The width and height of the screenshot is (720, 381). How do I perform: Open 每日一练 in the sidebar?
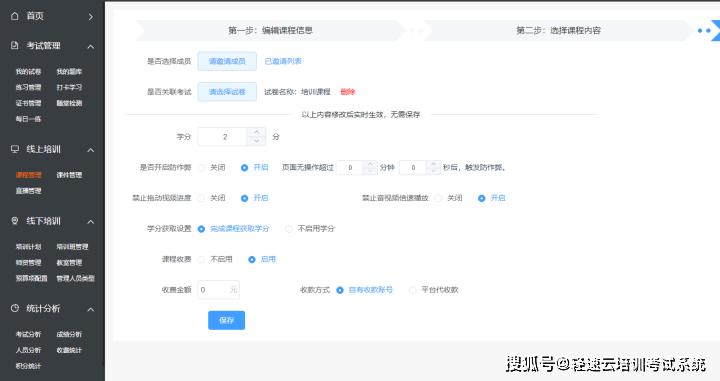tap(28, 119)
